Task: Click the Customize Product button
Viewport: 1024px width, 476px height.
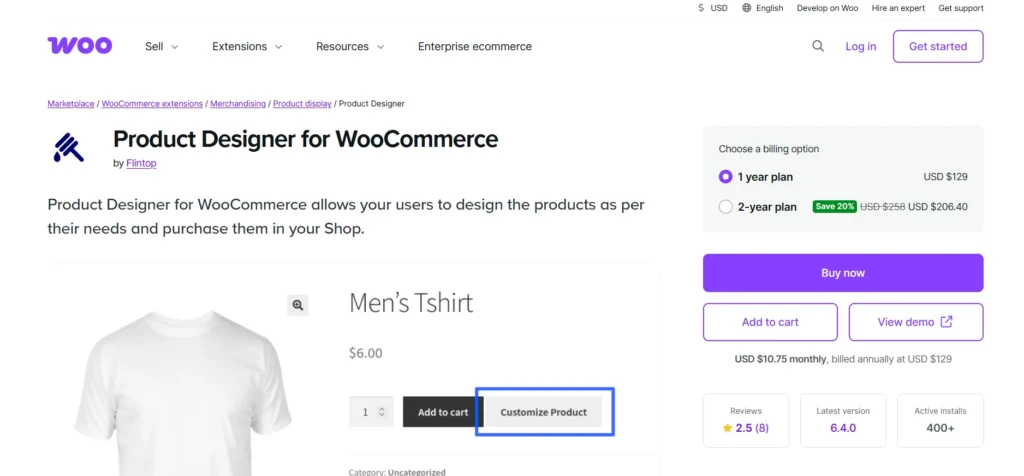Action: pyautogui.click(x=543, y=412)
